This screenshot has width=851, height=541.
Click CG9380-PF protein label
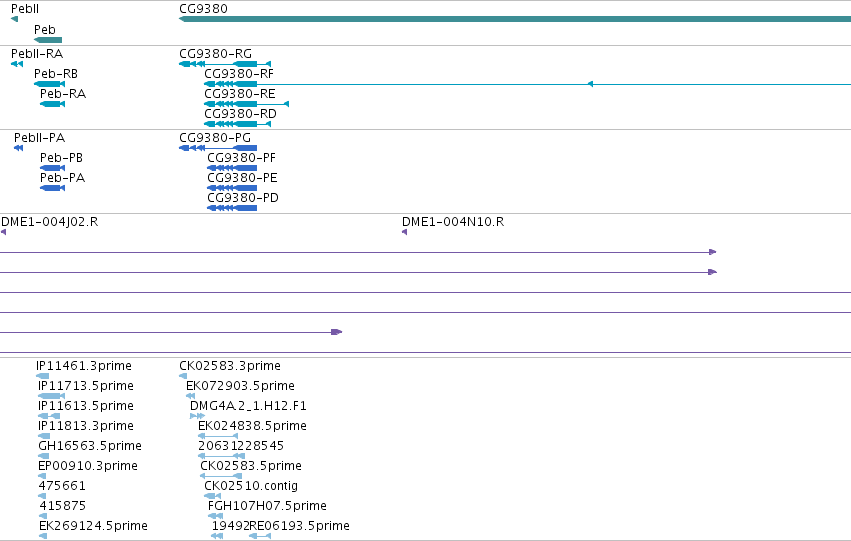tap(242, 158)
